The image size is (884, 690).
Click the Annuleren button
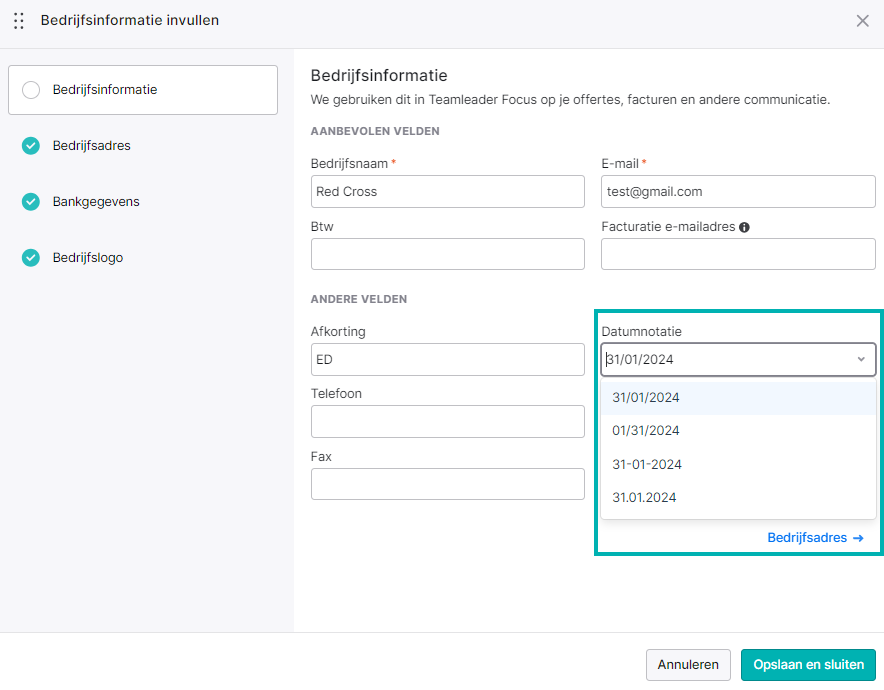(688, 665)
